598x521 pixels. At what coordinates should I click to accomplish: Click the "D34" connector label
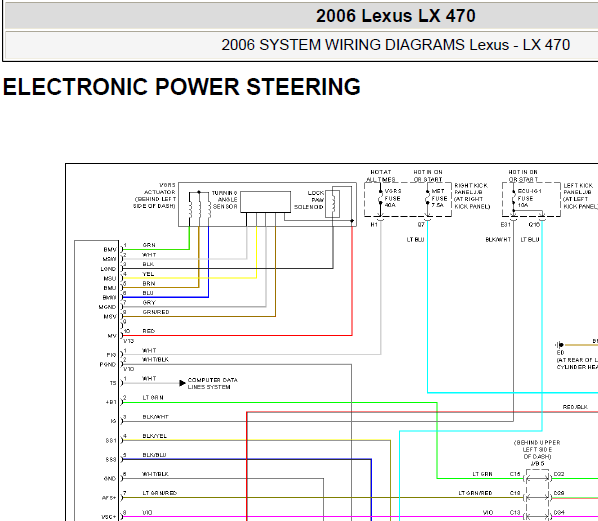click(559, 512)
